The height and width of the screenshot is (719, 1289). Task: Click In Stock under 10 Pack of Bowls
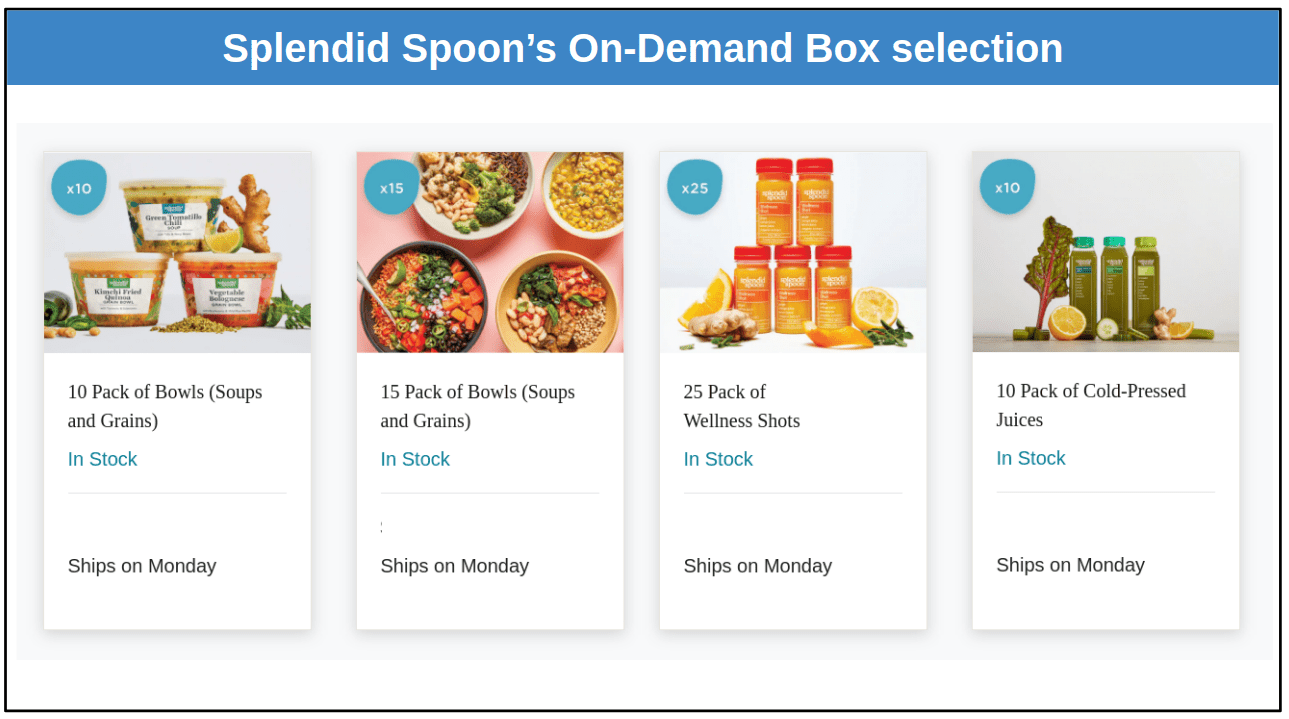102,459
